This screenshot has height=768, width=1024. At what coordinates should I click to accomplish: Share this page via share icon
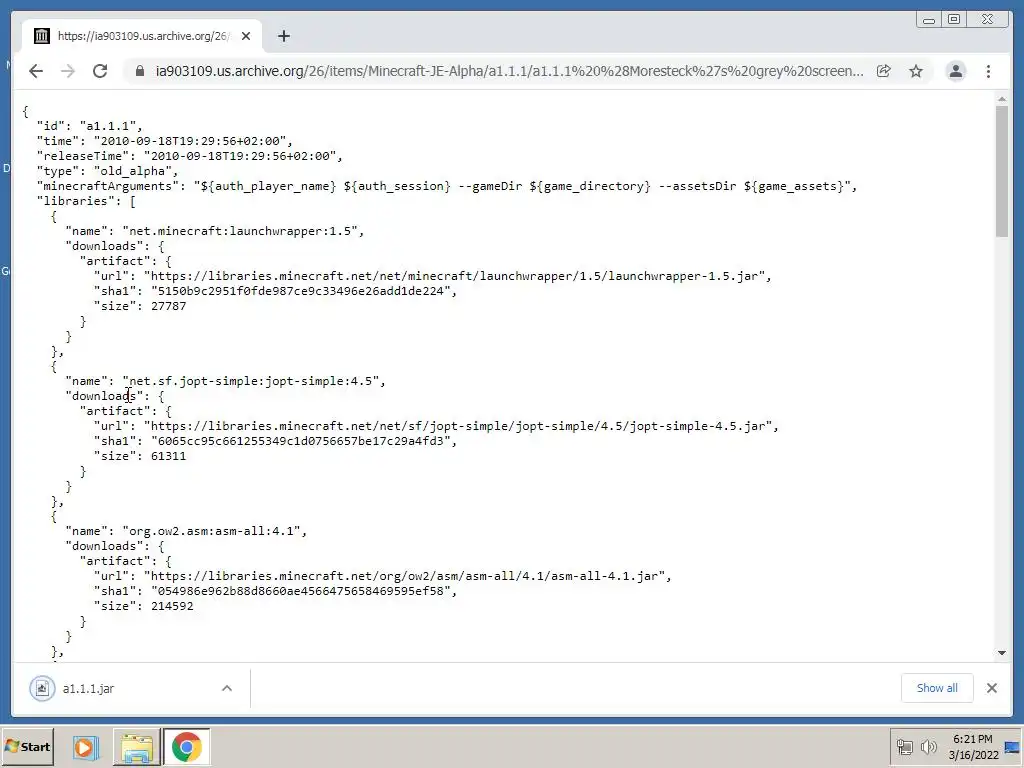tap(884, 71)
